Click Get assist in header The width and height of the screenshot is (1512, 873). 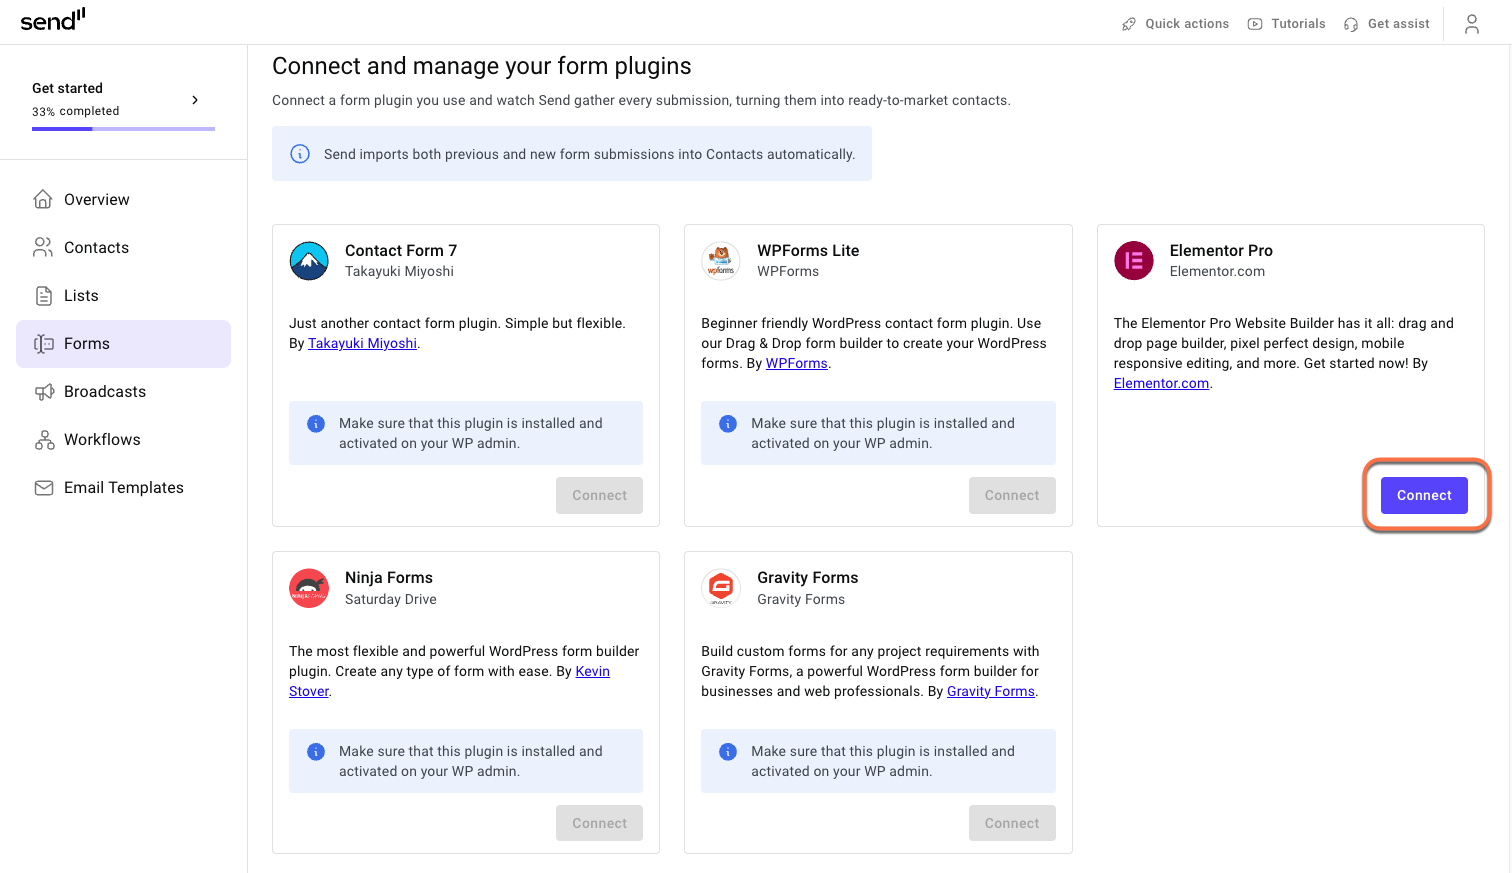point(1398,24)
